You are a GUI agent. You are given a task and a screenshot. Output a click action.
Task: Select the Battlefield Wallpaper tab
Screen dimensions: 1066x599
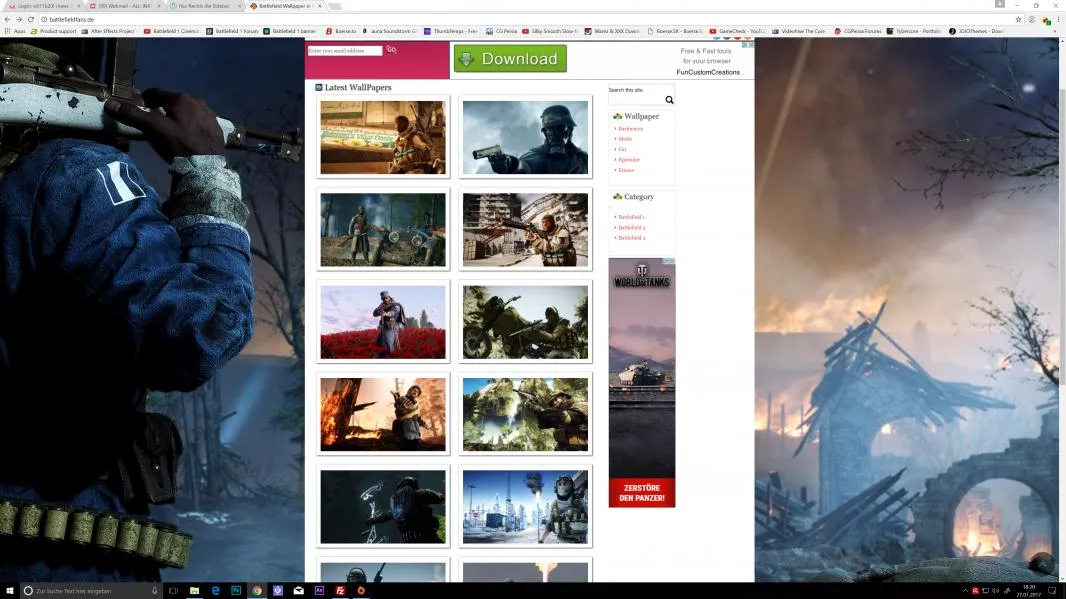point(284,6)
